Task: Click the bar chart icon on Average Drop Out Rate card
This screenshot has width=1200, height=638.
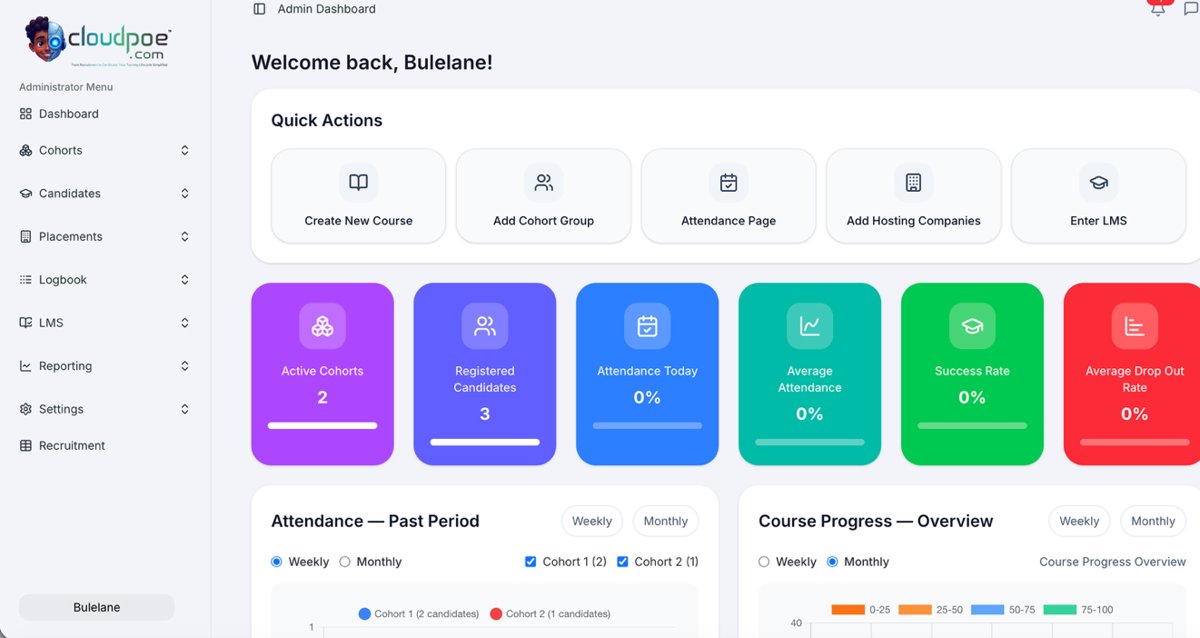Action: coord(1135,326)
